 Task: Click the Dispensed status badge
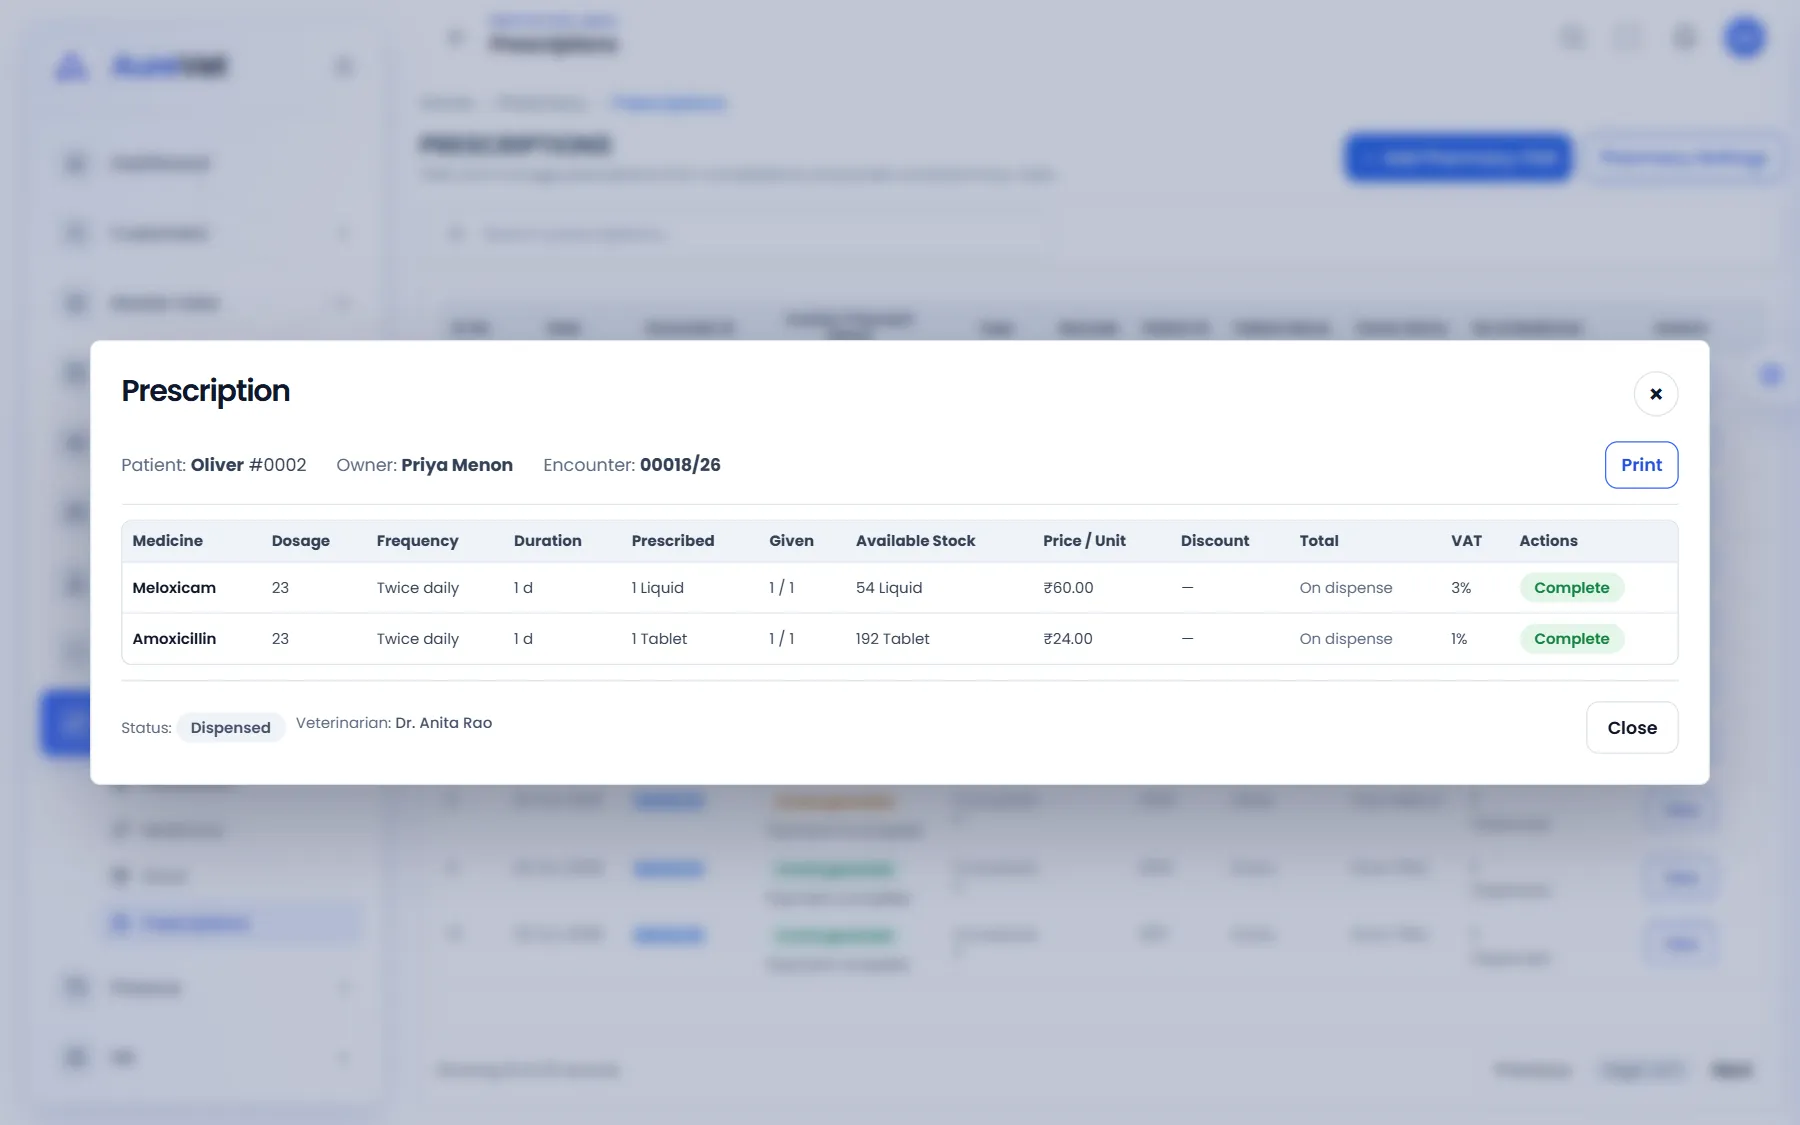231,728
